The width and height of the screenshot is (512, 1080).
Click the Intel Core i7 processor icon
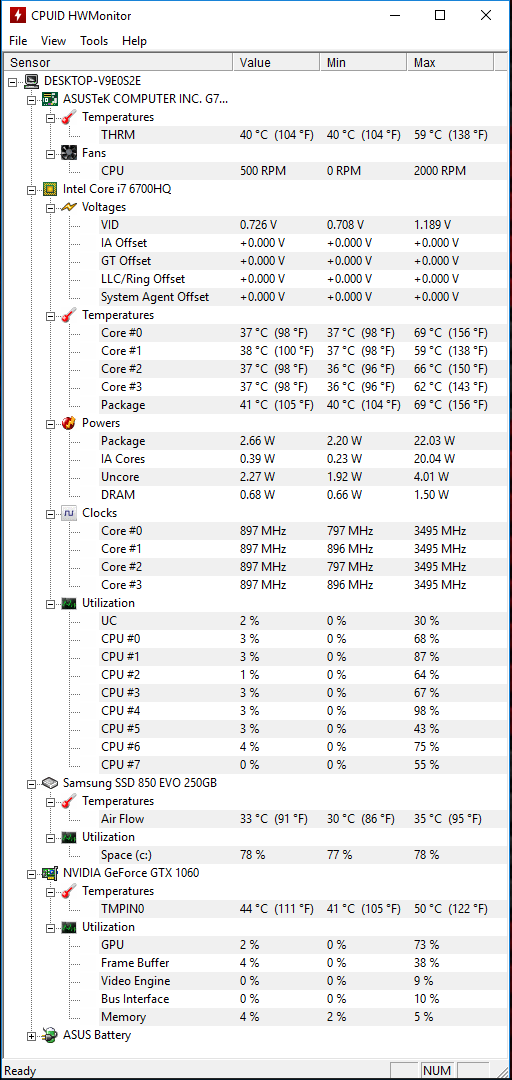click(x=50, y=189)
